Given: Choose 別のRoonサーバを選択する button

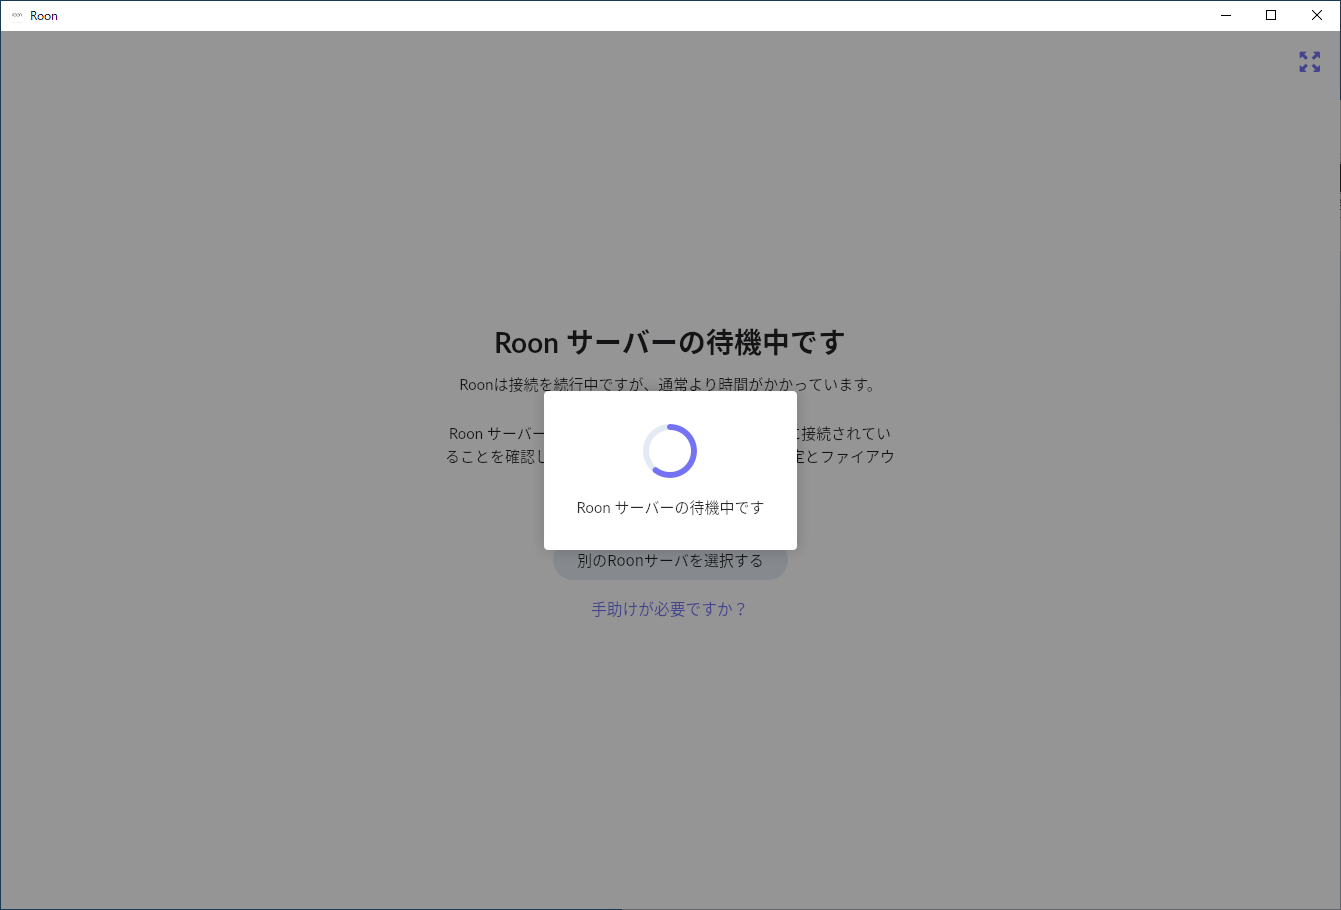Looking at the screenshot, I should pyautogui.click(x=670, y=561).
